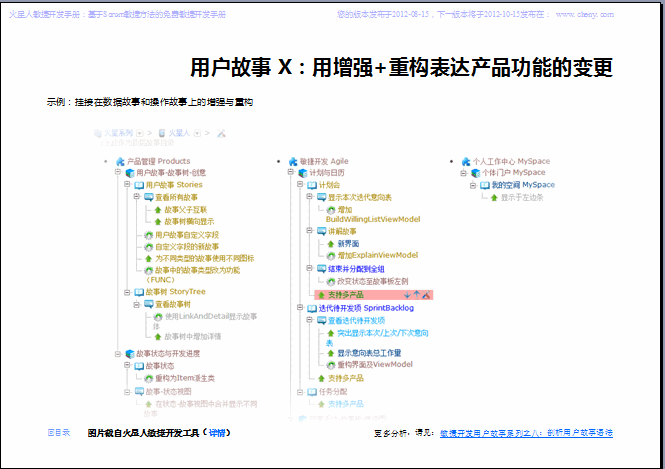The height and width of the screenshot is (469, 665).
Task: Click the puzzle icon beside 敏捷开发 Agile
Action: pyautogui.click(x=293, y=162)
